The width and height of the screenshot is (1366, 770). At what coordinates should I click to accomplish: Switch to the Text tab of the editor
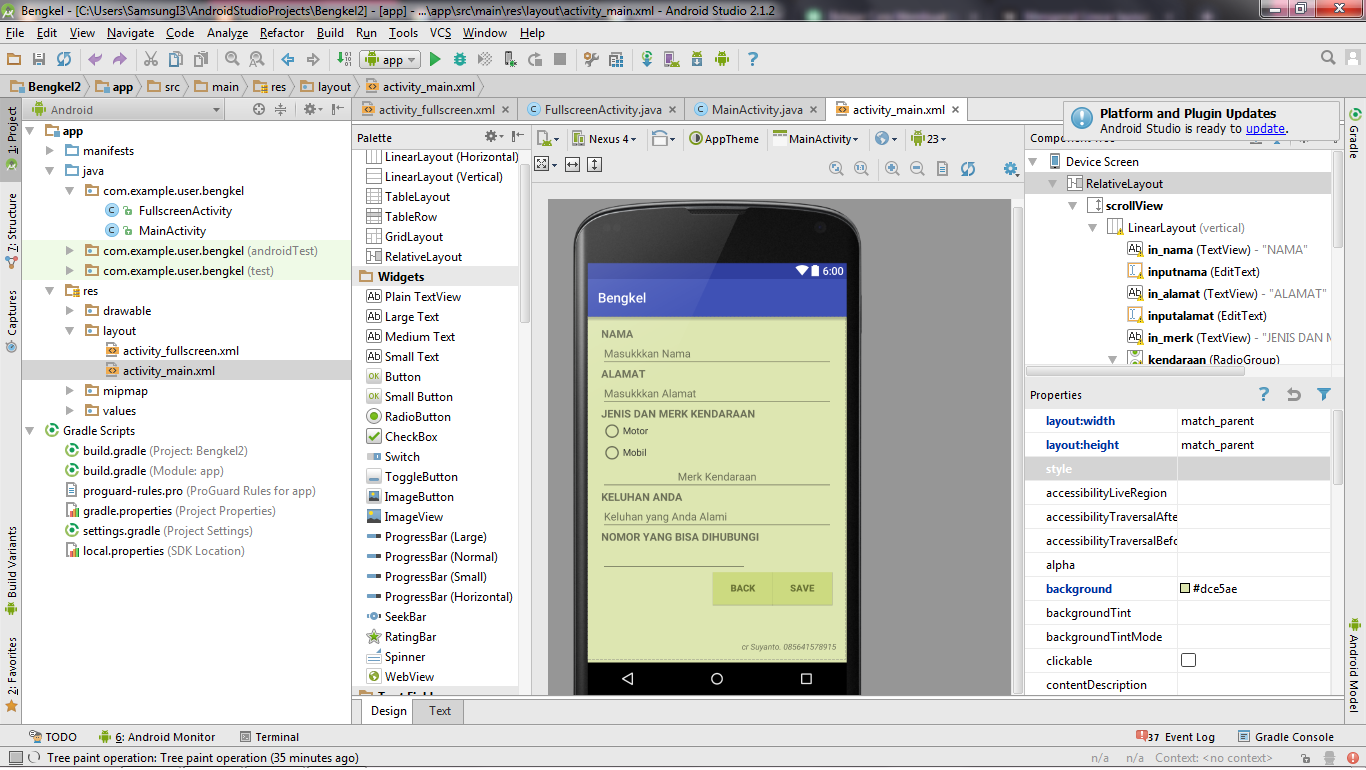(438, 711)
